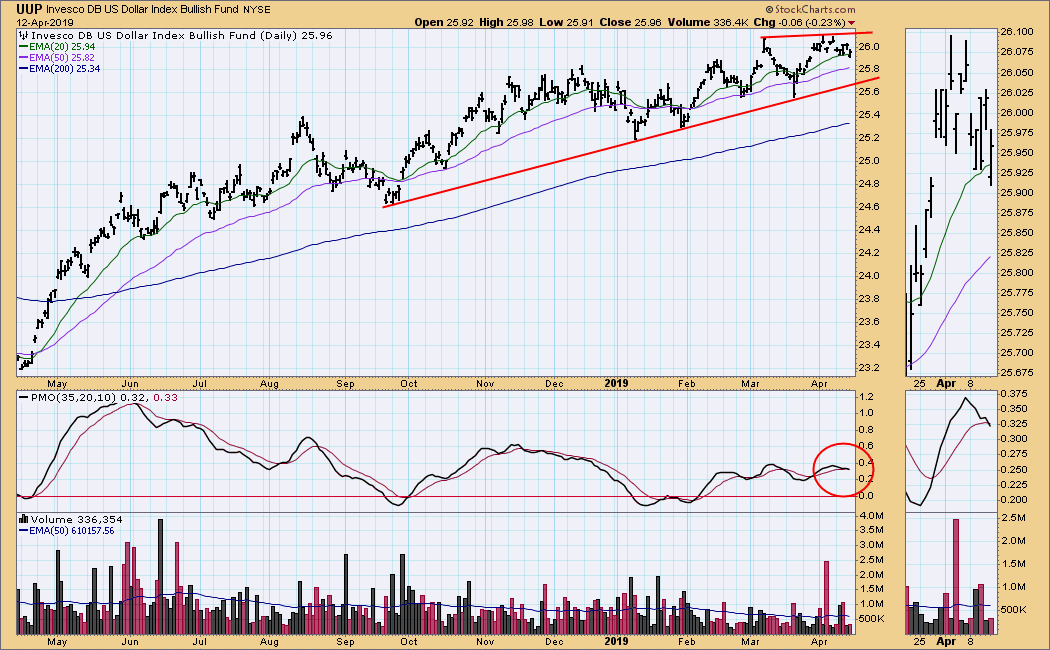Click the 26.100 label in the zoom panel
Image resolution: width=1050 pixels, height=650 pixels.
[1018, 32]
